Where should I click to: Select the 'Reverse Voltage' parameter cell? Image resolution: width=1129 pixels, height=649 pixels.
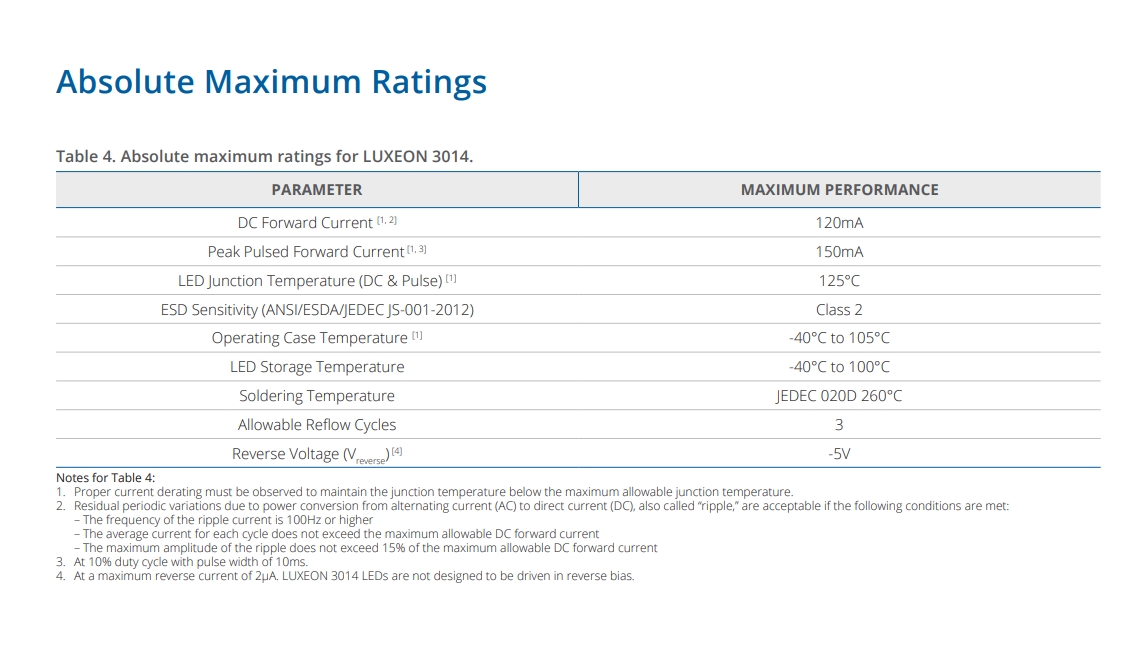(317, 454)
